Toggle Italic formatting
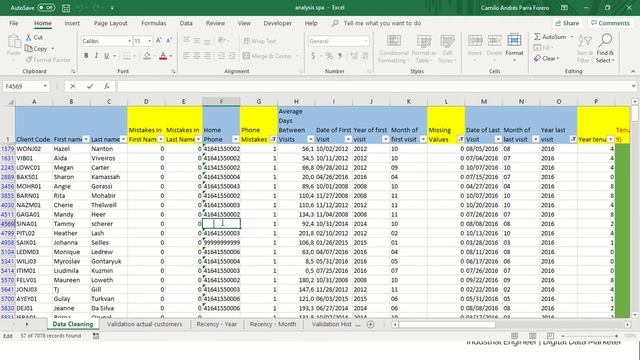Image resolution: width=640 pixels, height=360 pixels. point(96,56)
